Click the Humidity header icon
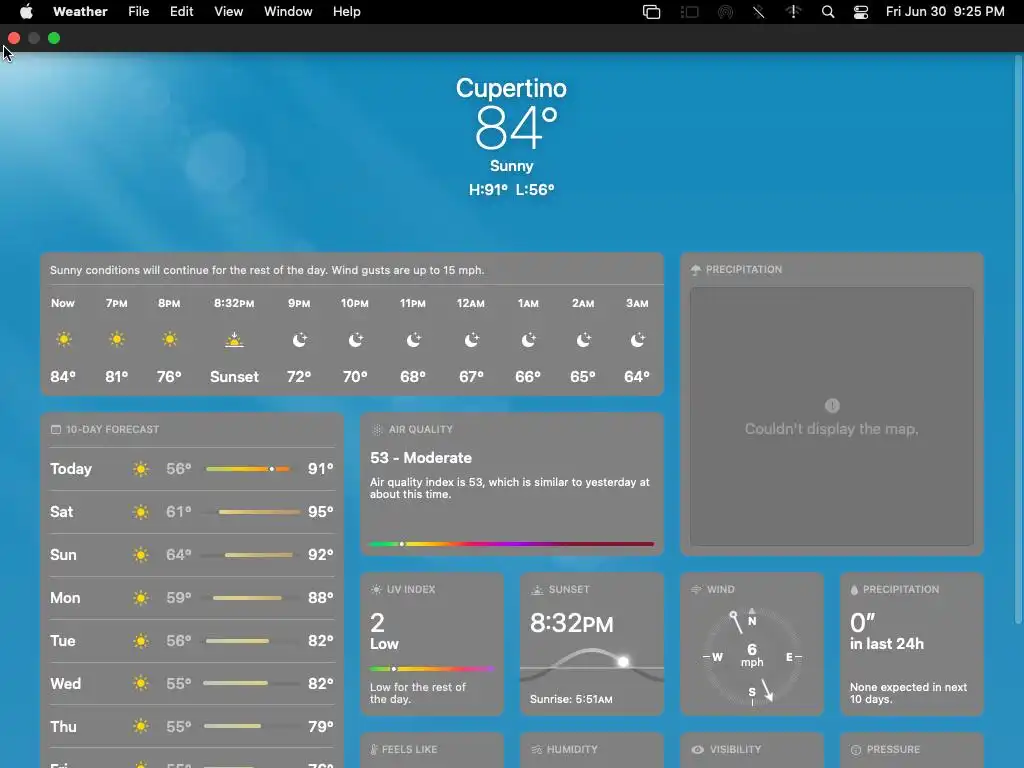The width and height of the screenshot is (1024, 768). coord(537,749)
